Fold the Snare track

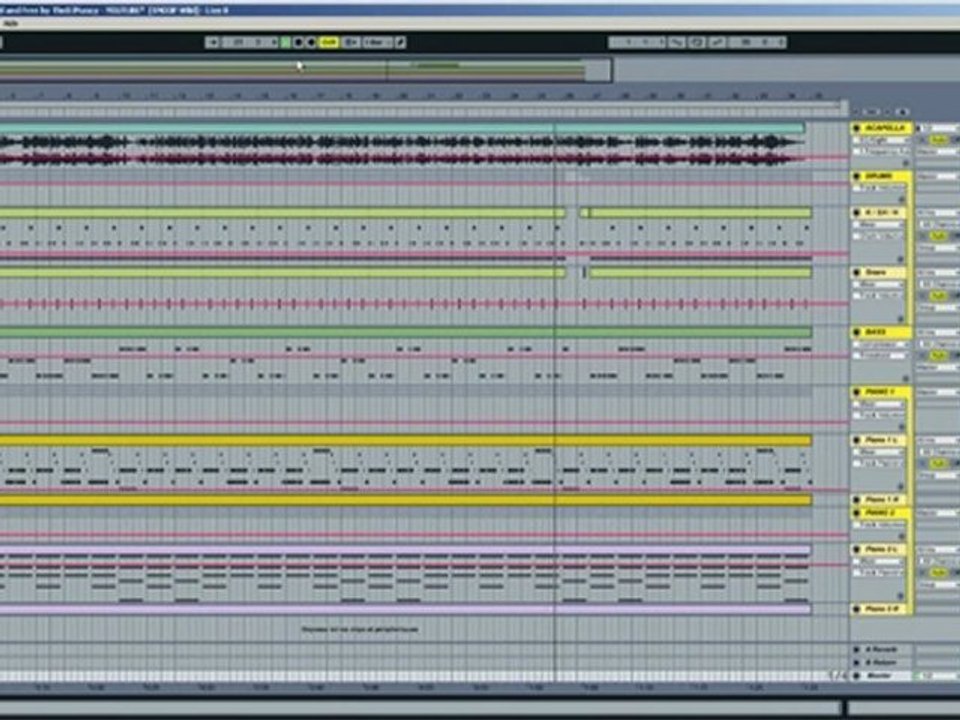[856, 272]
